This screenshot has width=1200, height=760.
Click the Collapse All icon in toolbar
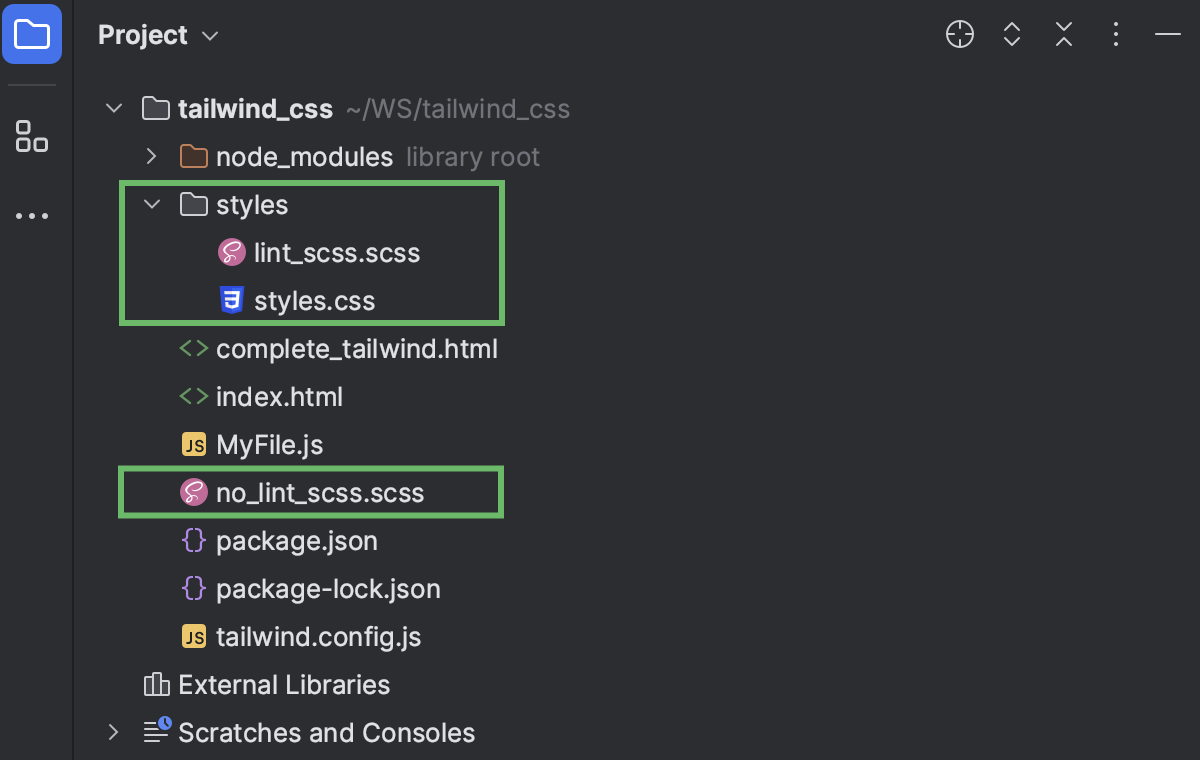[x=1063, y=34]
